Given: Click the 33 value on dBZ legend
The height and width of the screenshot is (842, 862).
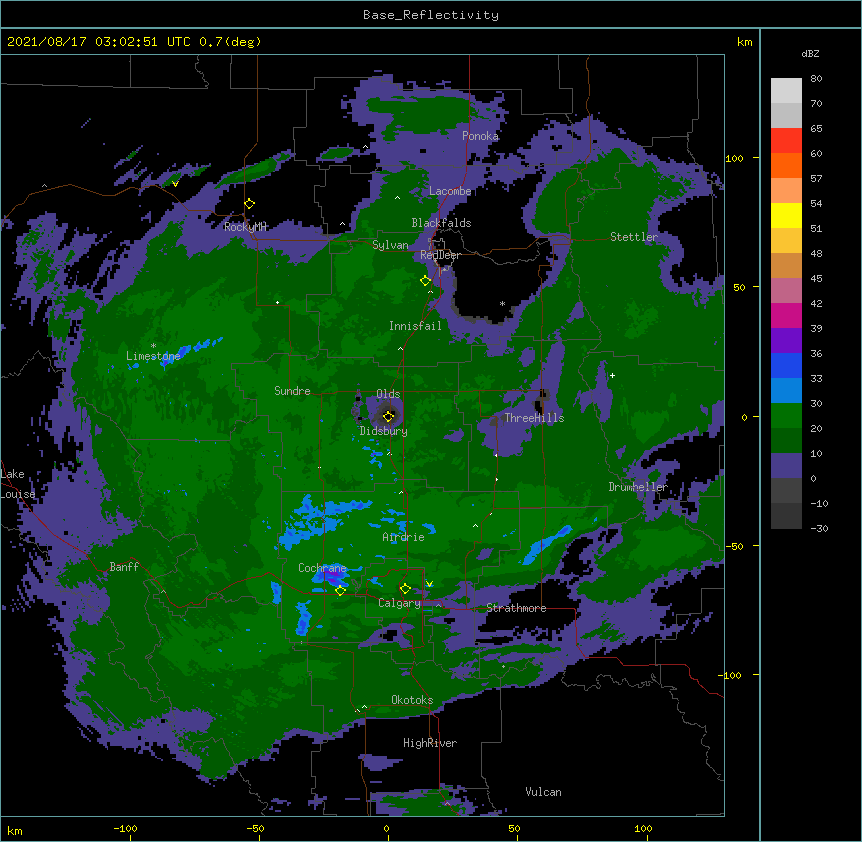Looking at the screenshot, I should (x=816, y=379).
